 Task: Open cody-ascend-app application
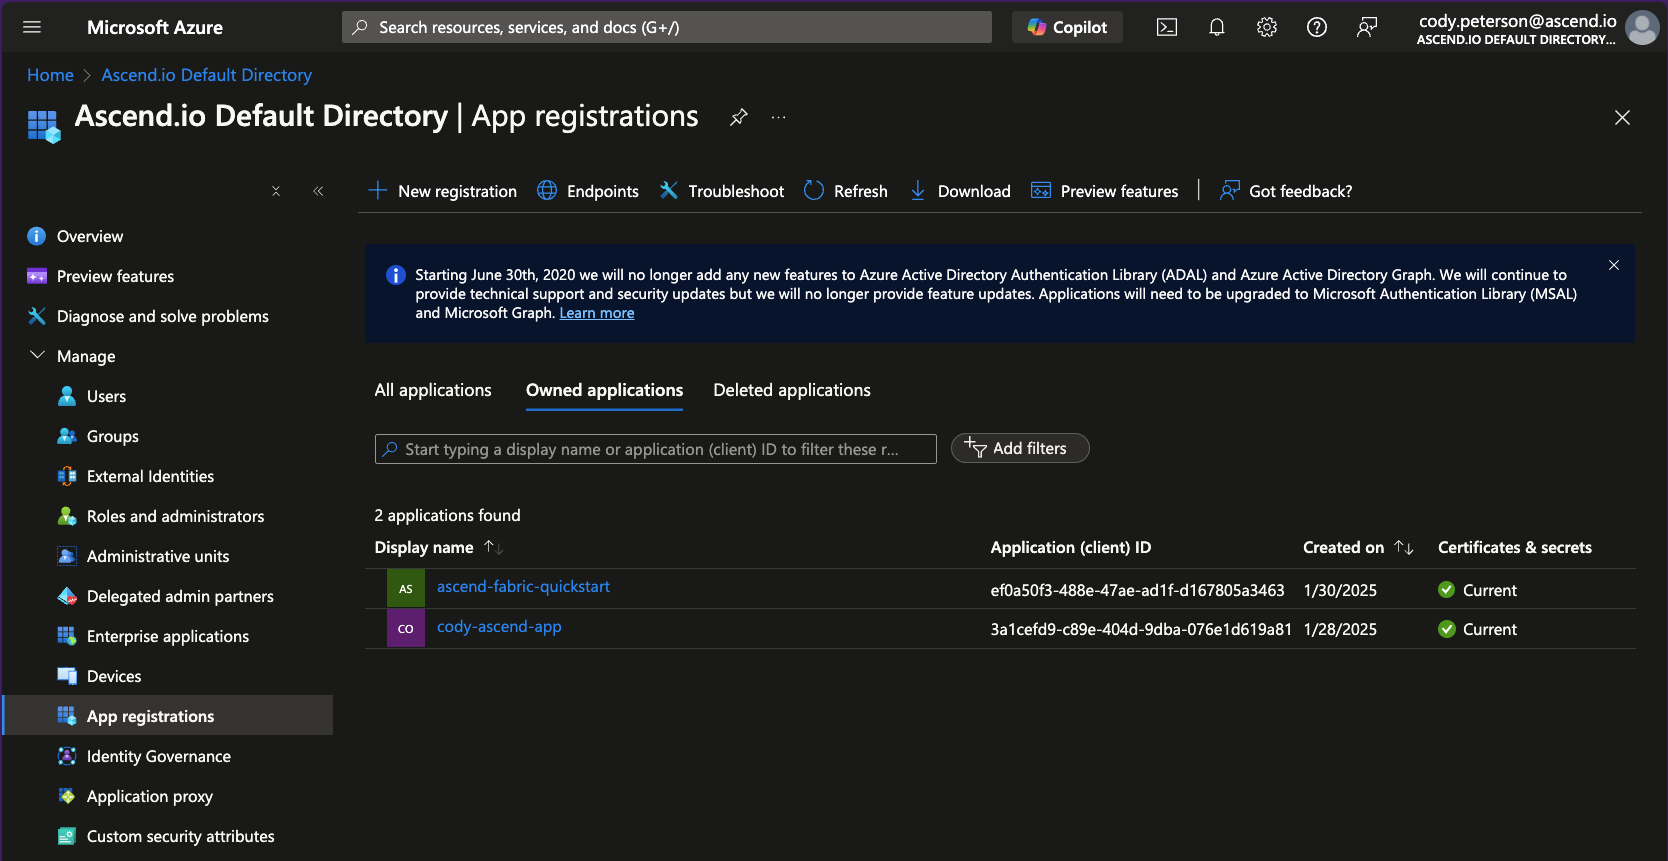click(499, 627)
